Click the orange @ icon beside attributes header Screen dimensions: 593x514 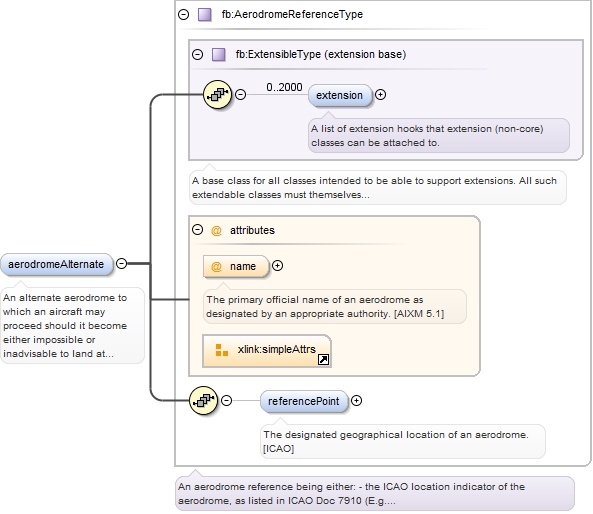[216, 230]
